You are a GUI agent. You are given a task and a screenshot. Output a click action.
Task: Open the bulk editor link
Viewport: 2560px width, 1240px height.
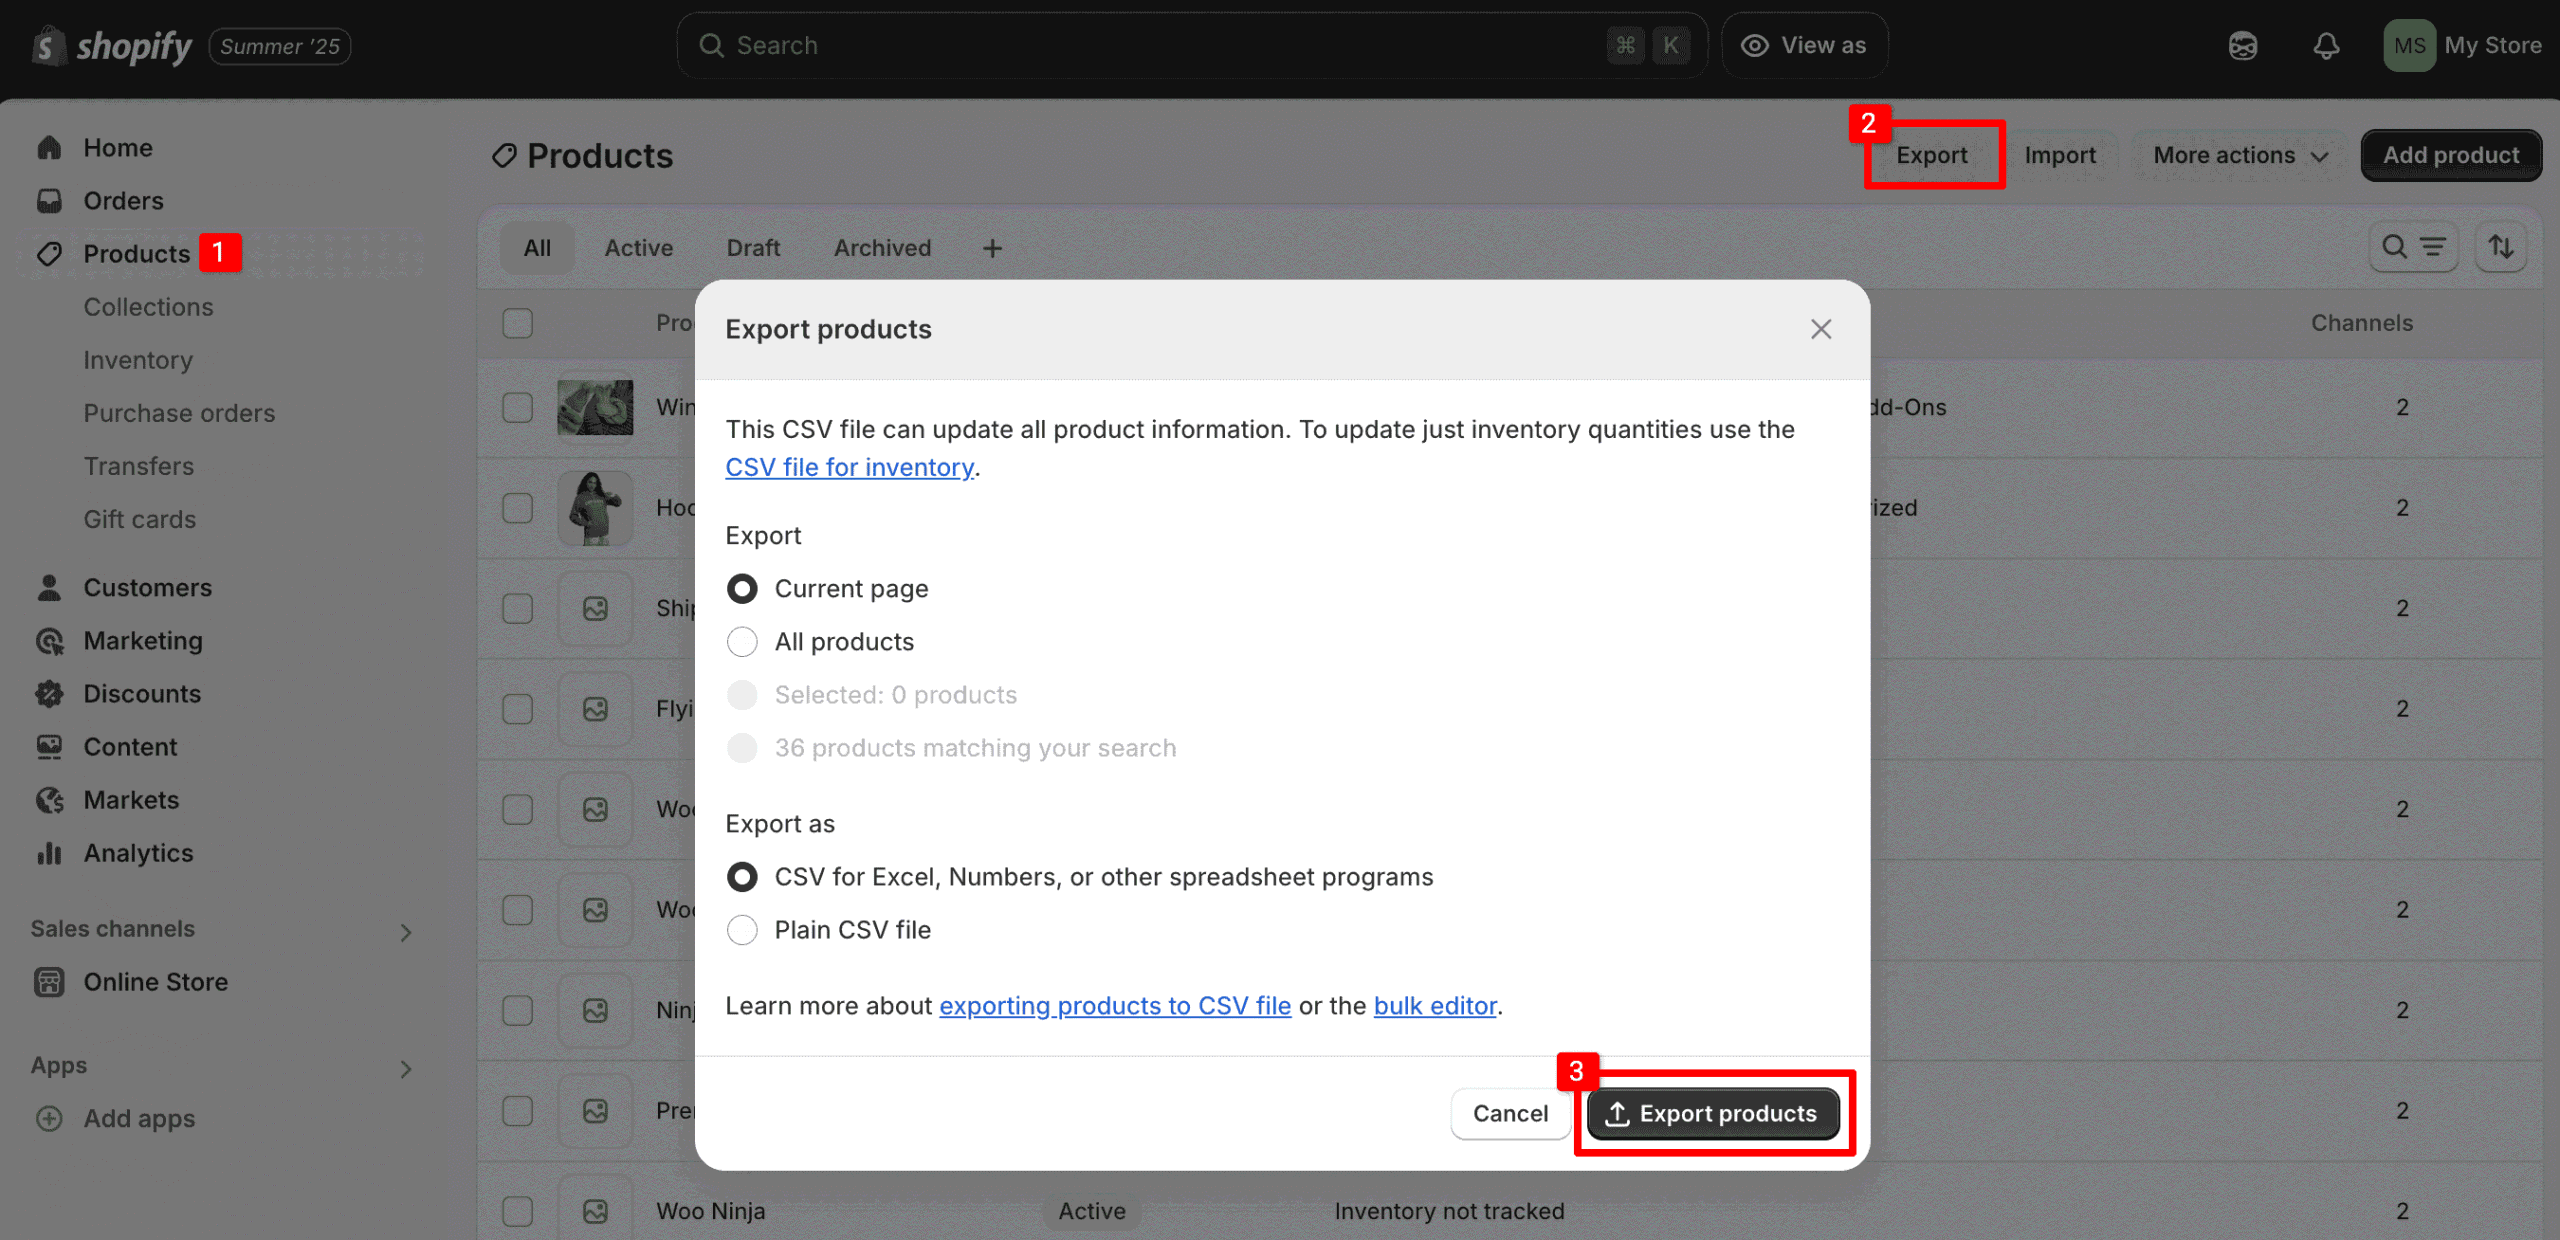coord(1435,1006)
